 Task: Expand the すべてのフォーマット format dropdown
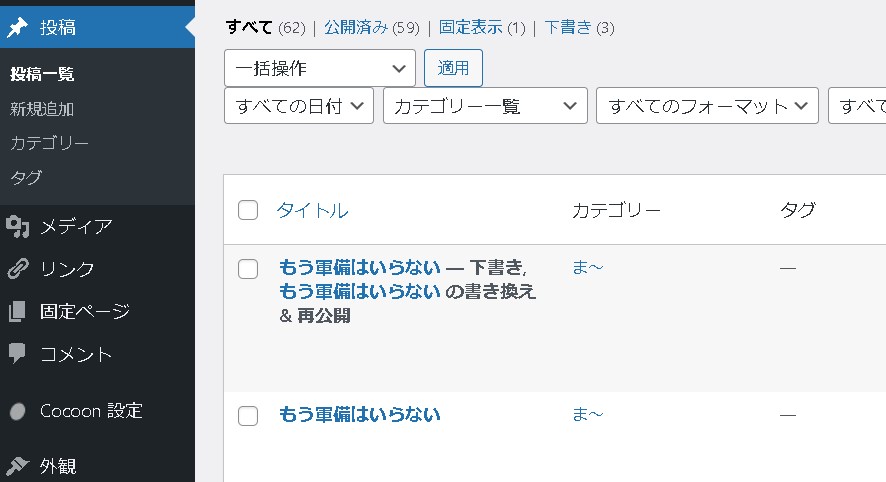(x=707, y=106)
